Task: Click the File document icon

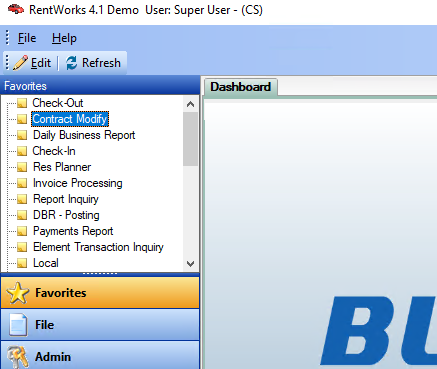Action: 18,325
